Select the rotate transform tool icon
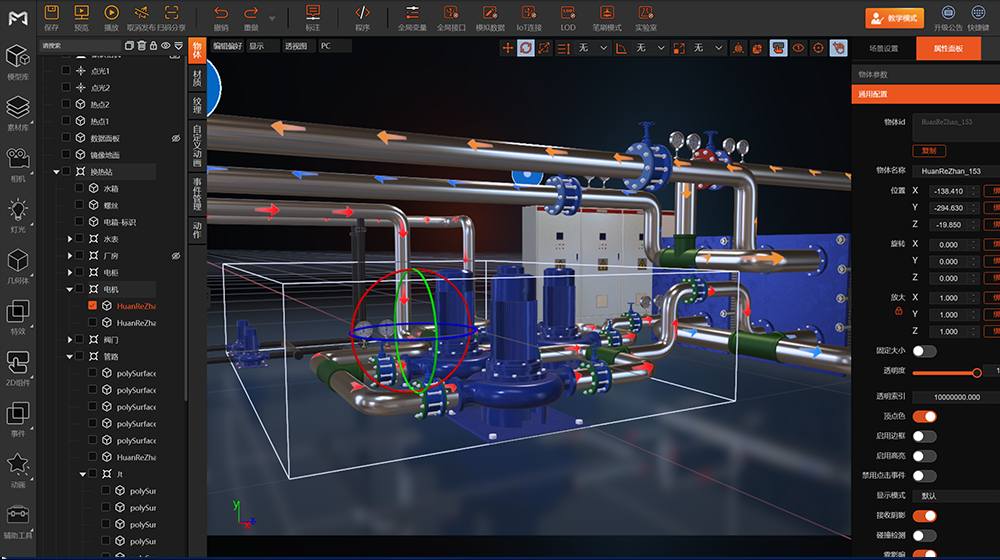1000x560 pixels. (526, 47)
